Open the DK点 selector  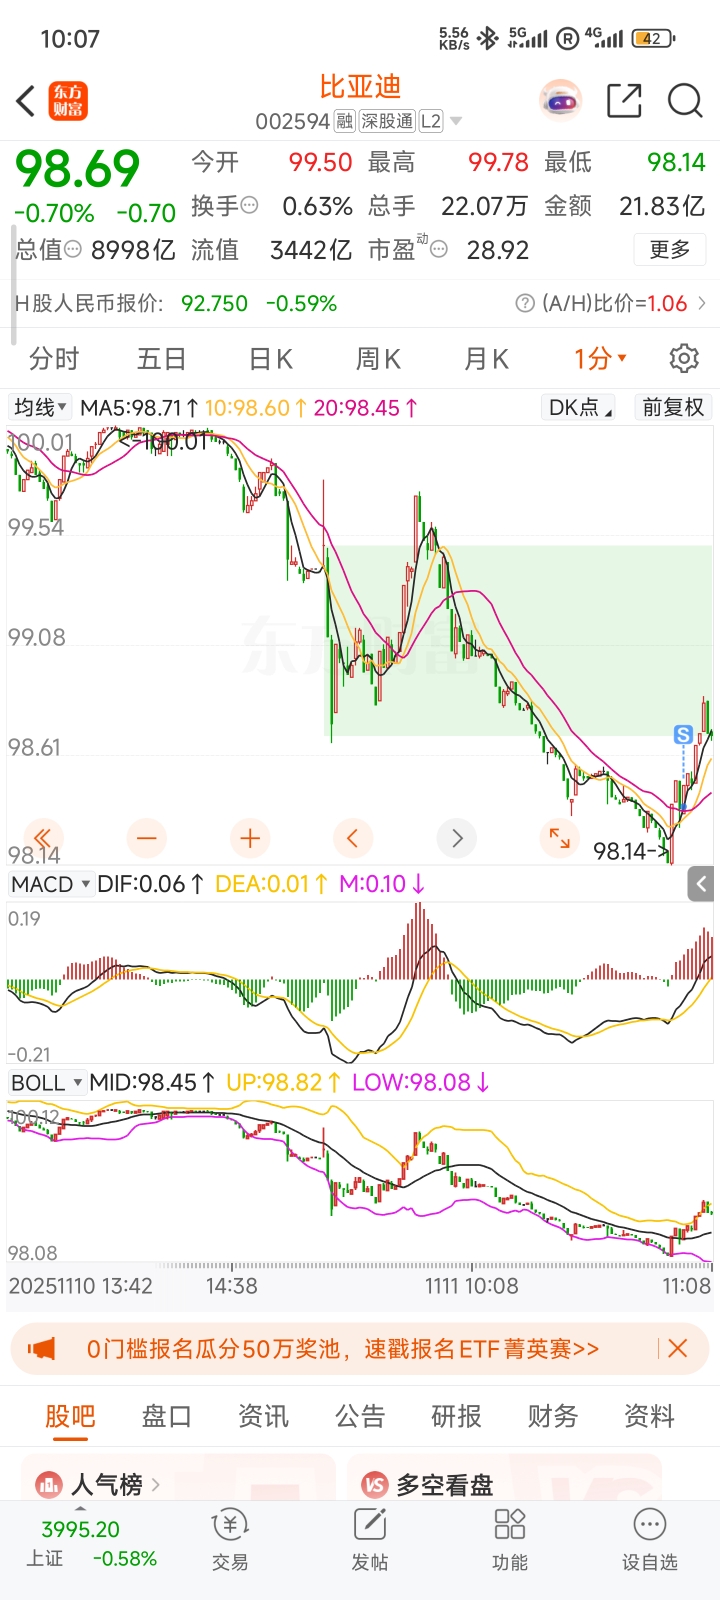pyautogui.click(x=580, y=408)
